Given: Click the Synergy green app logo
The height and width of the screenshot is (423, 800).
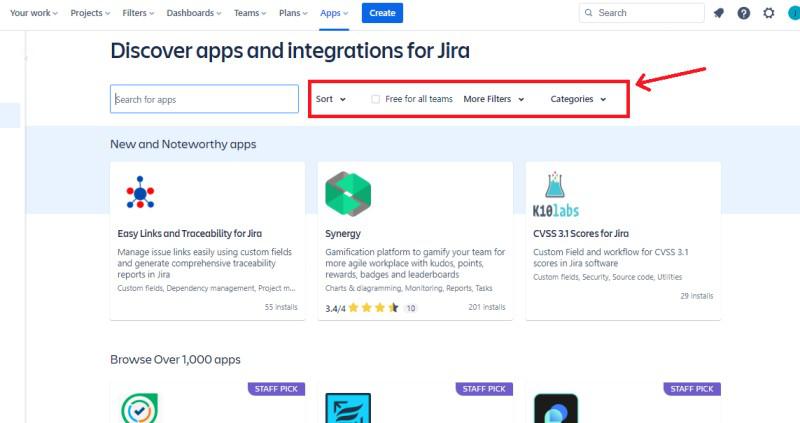Looking at the screenshot, I should tap(348, 194).
